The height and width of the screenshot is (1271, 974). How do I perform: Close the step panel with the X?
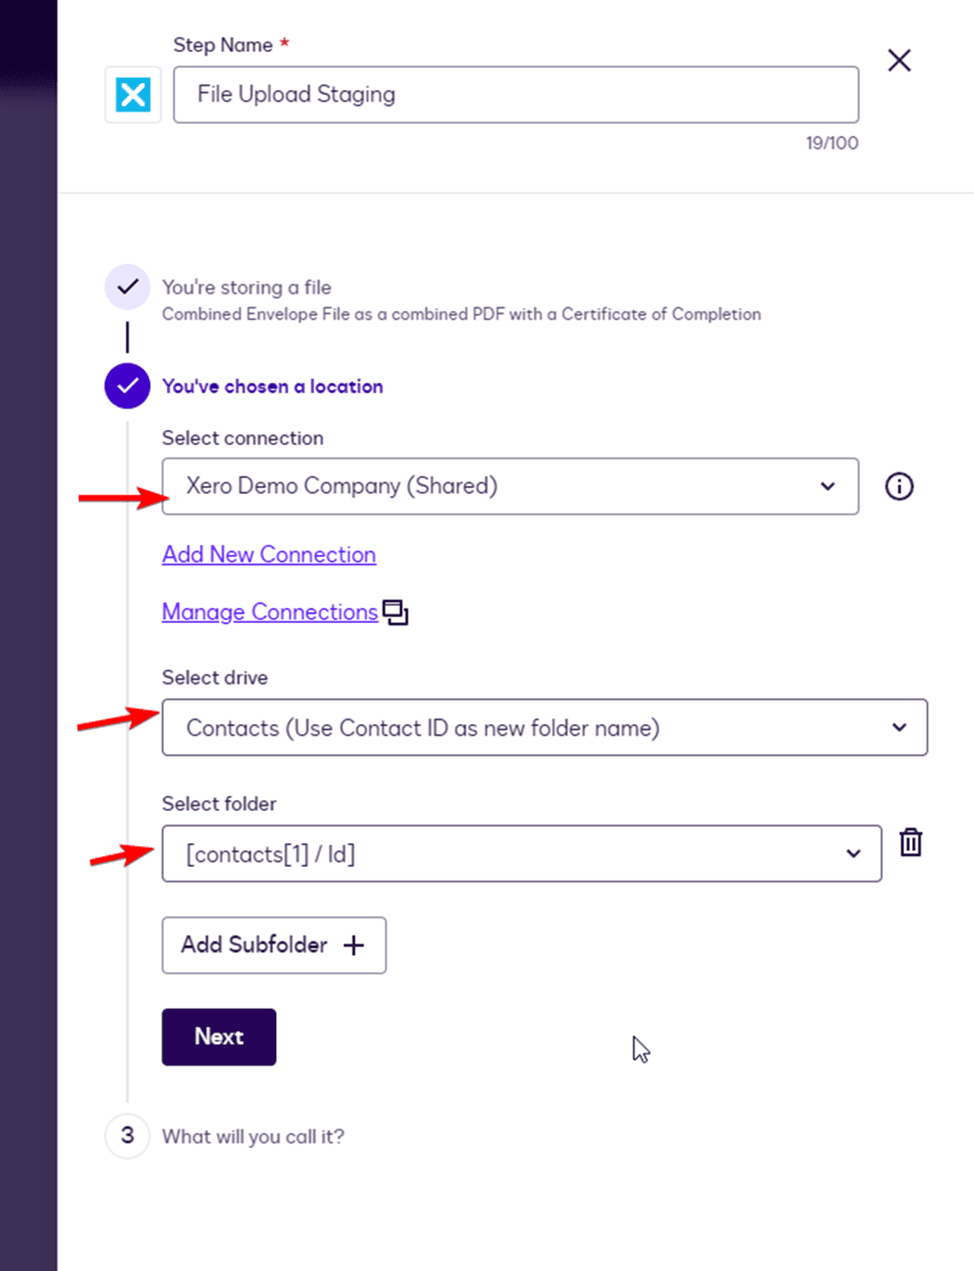899,60
